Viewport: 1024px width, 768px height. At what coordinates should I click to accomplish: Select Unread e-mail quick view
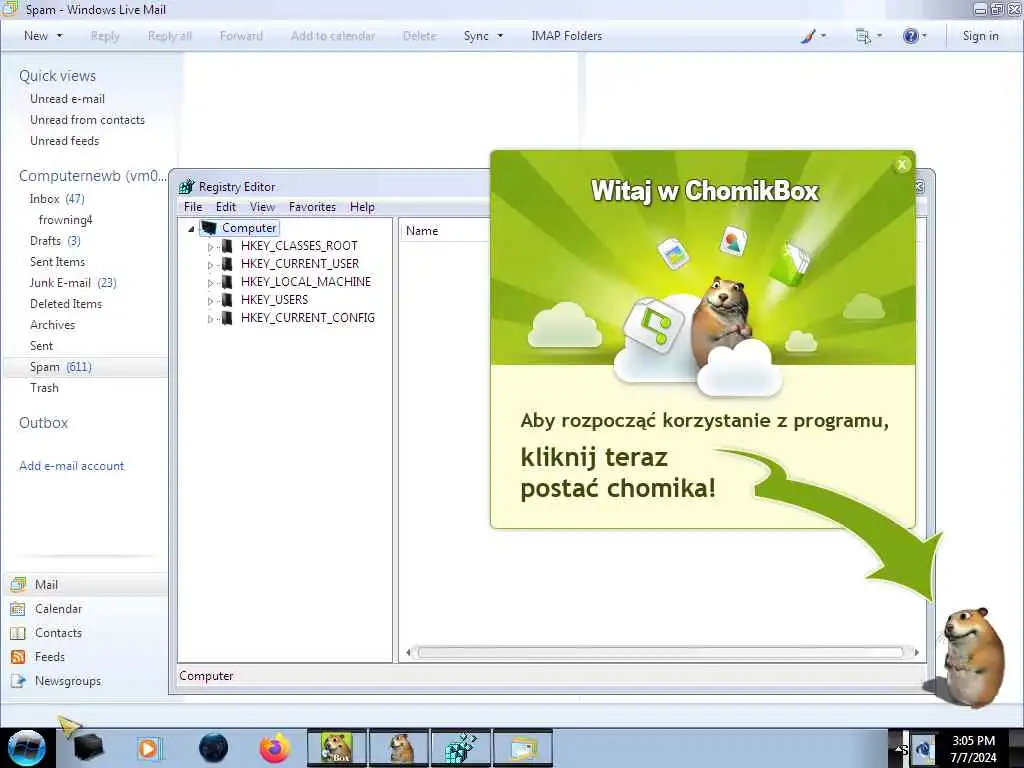[x=67, y=99]
